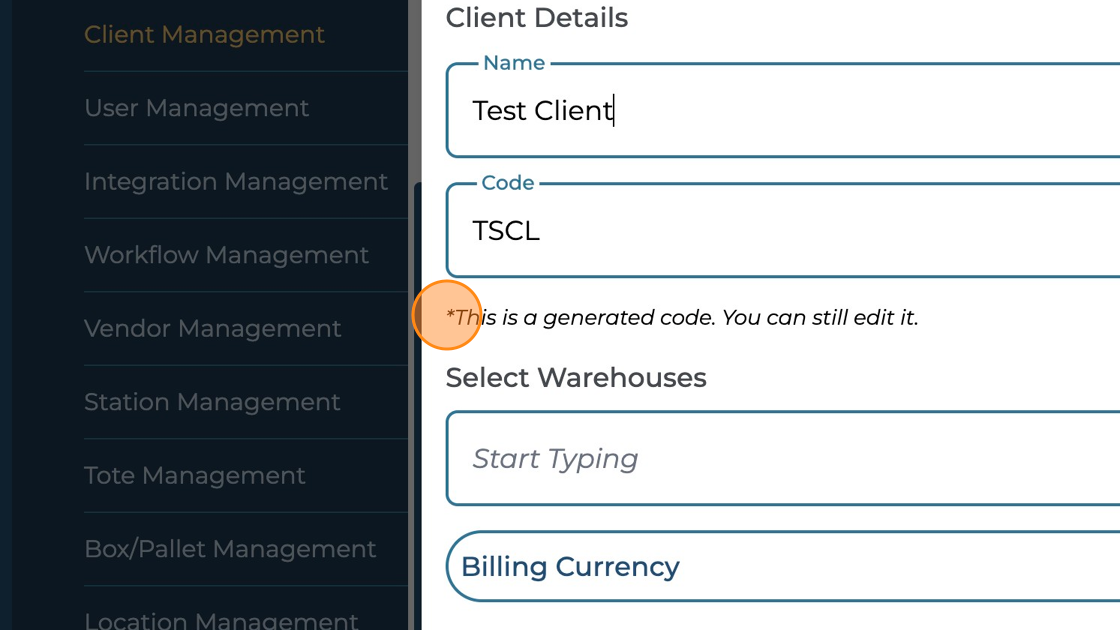Image resolution: width=1120 pixels, height=630 pixels.
Task: Select Workflow Management from sidebar
Action: (226, 255)
